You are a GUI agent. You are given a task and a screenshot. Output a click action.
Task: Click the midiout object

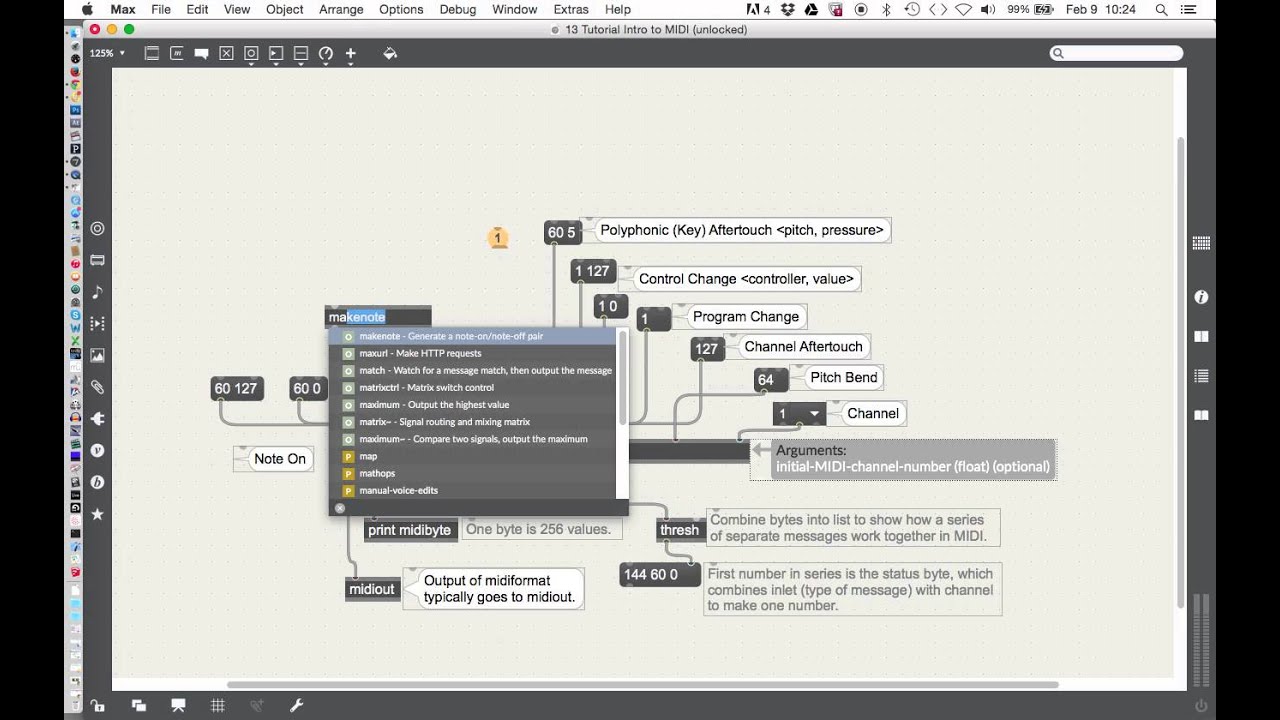pyautogui.click(x=372, y=589)
